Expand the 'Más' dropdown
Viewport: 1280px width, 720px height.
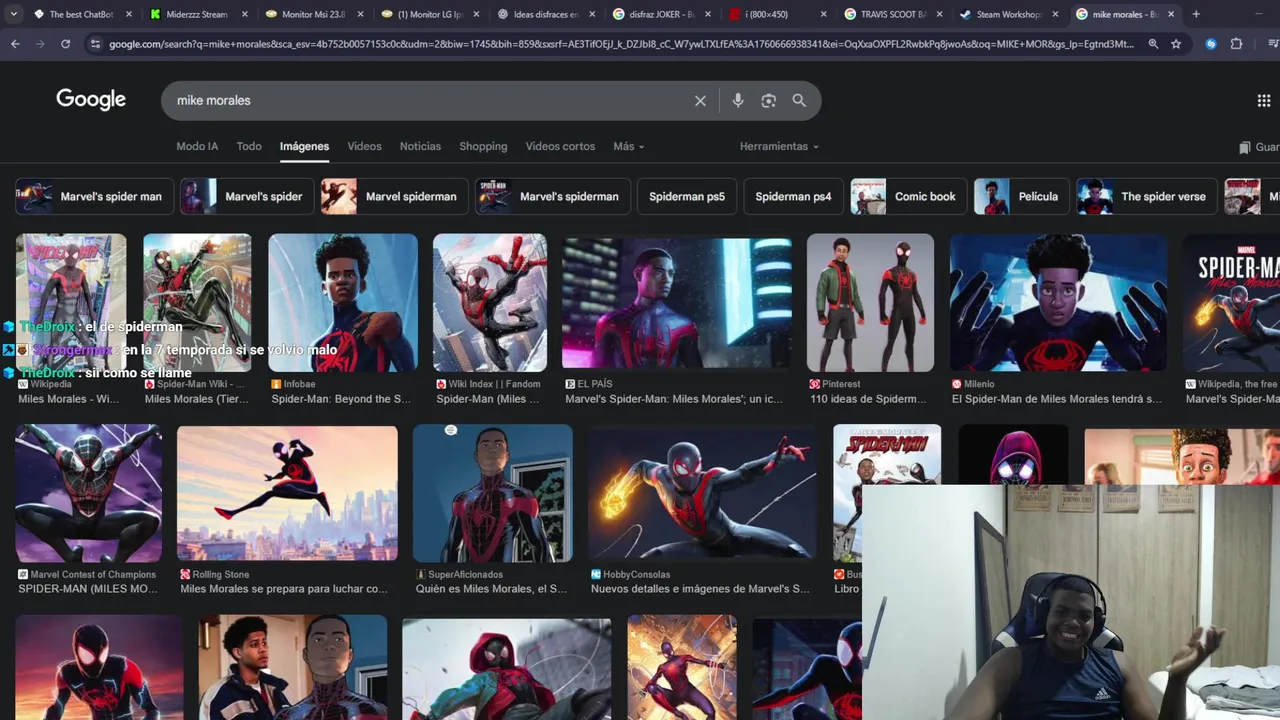(x=628, y=146)
